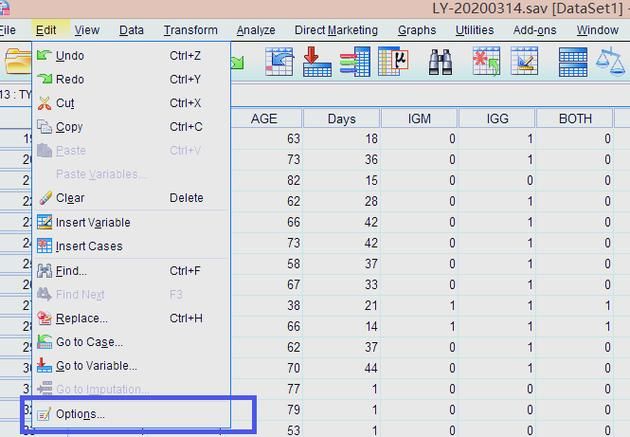630x437 pixels.
Task: Click the Open folder toolbar icon
Action: point(18,61)
